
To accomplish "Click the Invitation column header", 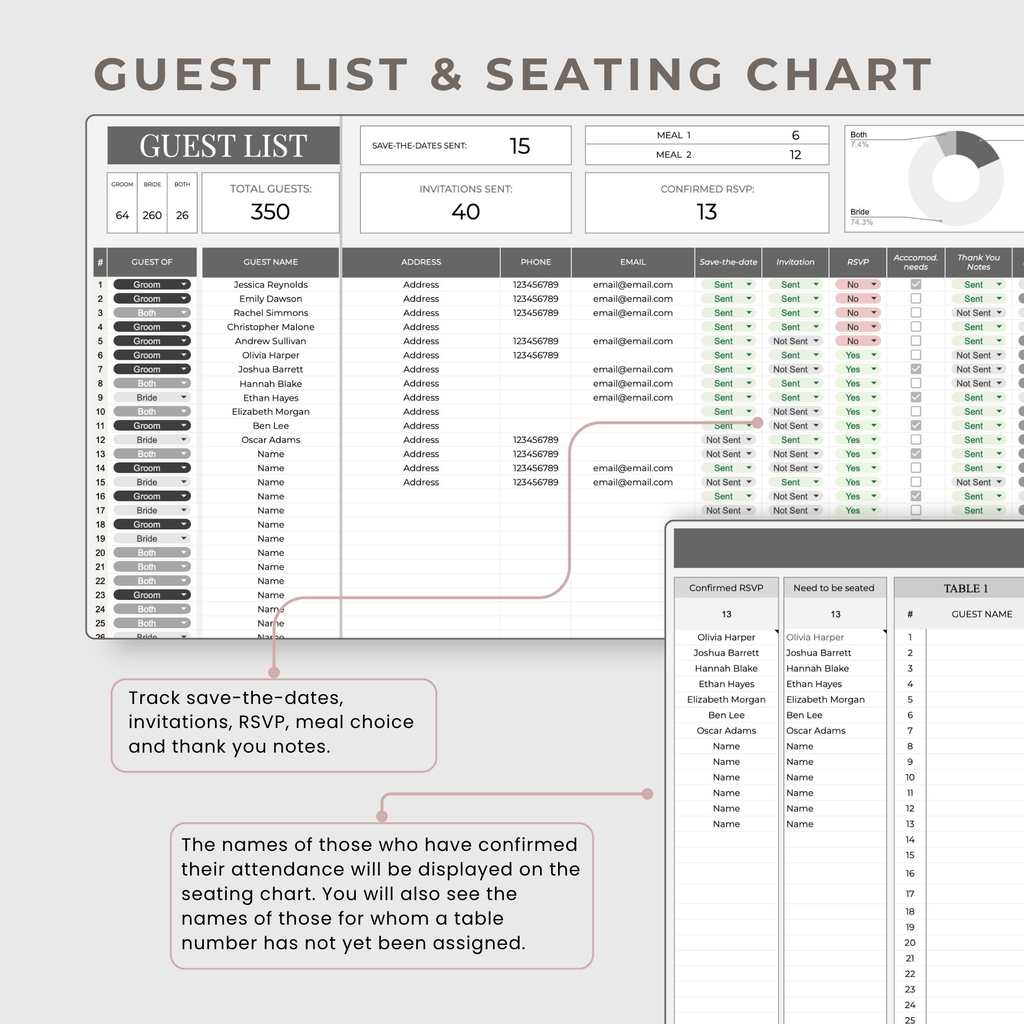I will tap(795, 262).
